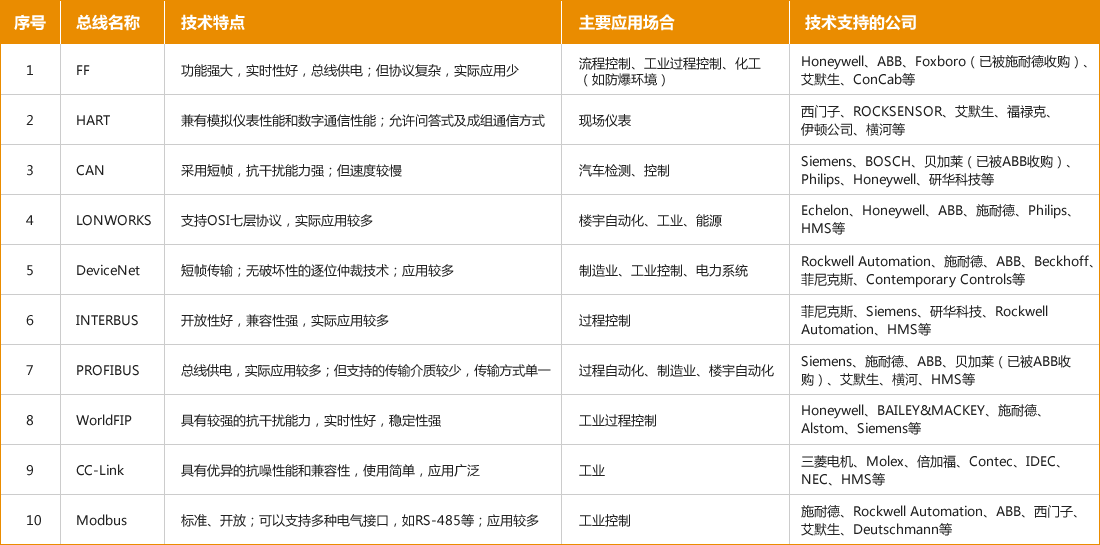This screenshot has height=545, width=1100.
Task: Click the FF companies cell starting Honeywell、ABB、Foxboro
Action: pos(946,70)
